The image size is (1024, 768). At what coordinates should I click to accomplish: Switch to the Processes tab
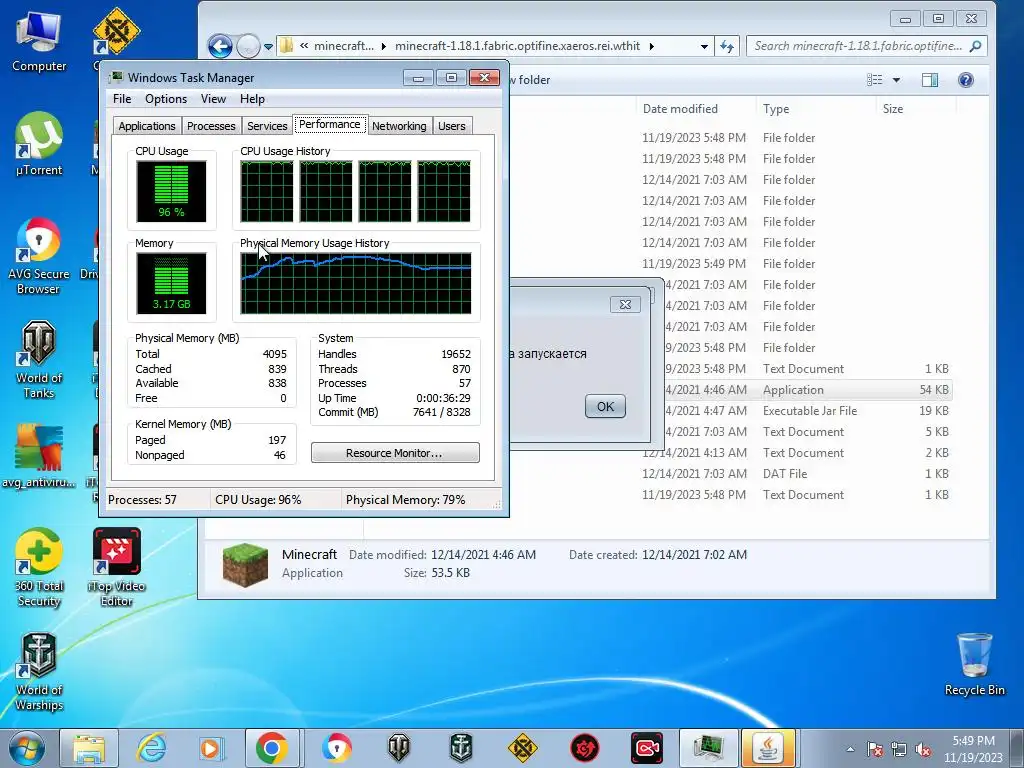coord(211,126)
